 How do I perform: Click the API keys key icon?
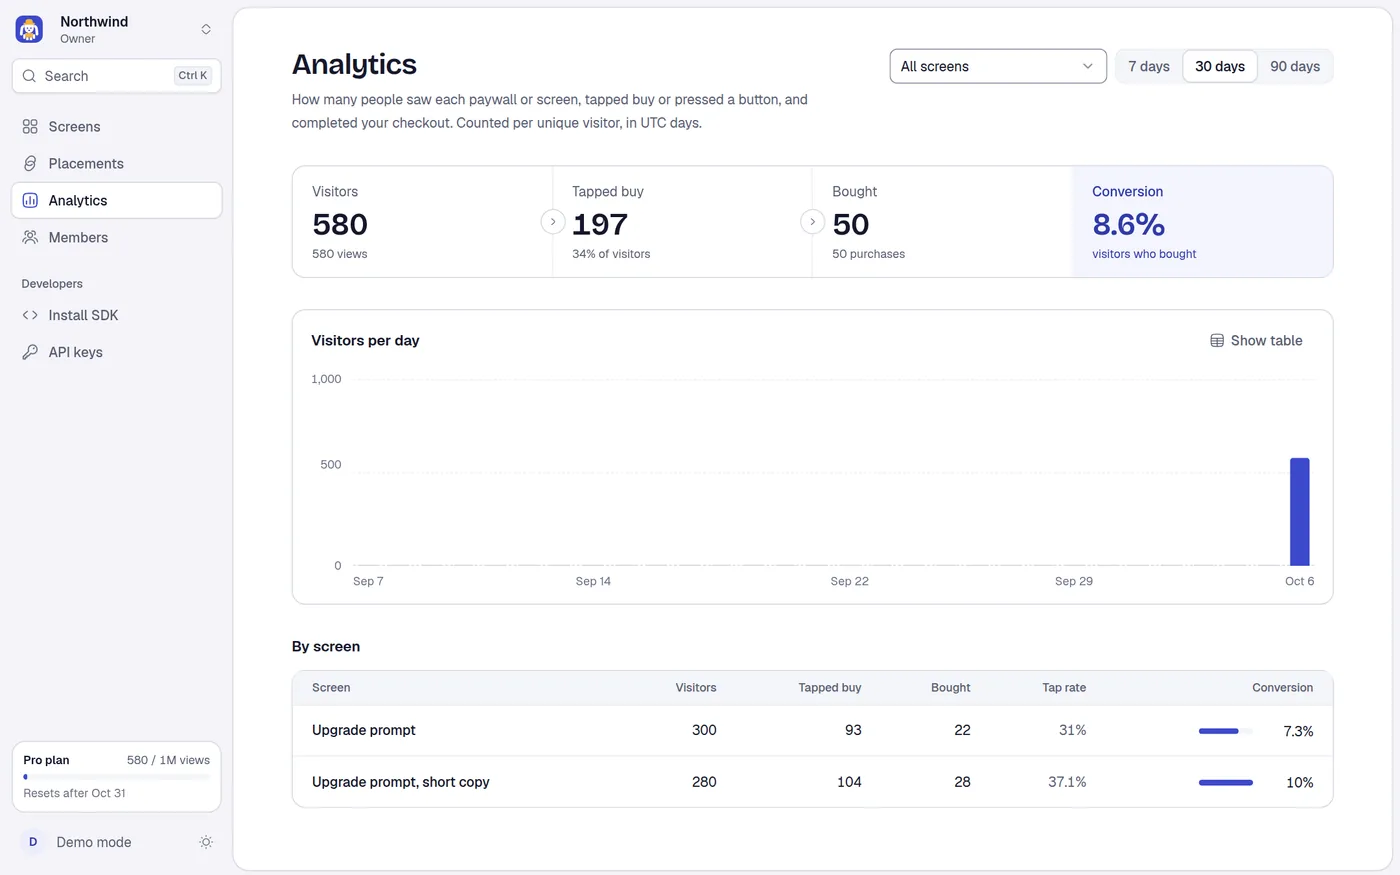pos(30,352)
